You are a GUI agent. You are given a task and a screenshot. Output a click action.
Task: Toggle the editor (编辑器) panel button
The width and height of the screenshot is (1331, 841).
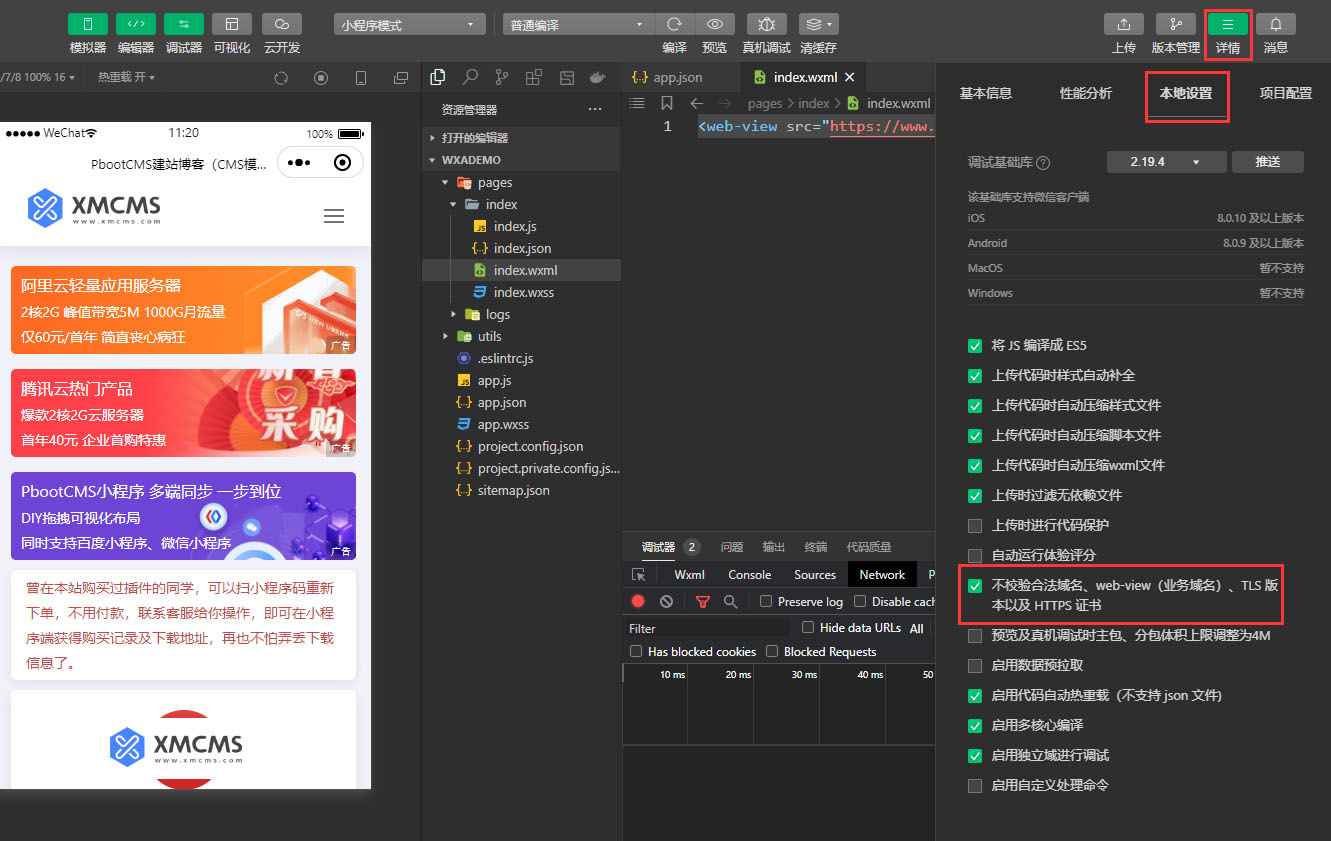click(x=136, y=24)
